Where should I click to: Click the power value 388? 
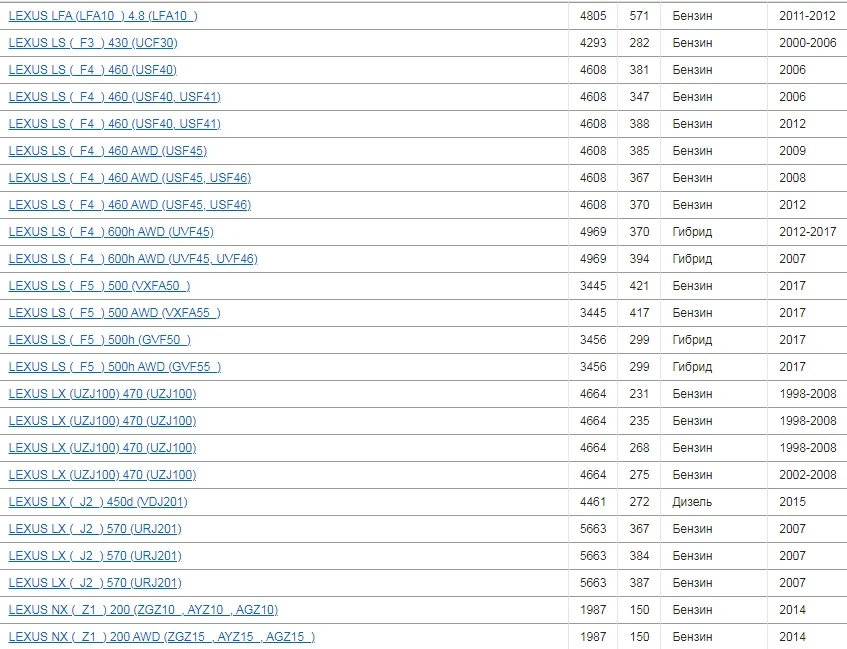coord(639,124)
